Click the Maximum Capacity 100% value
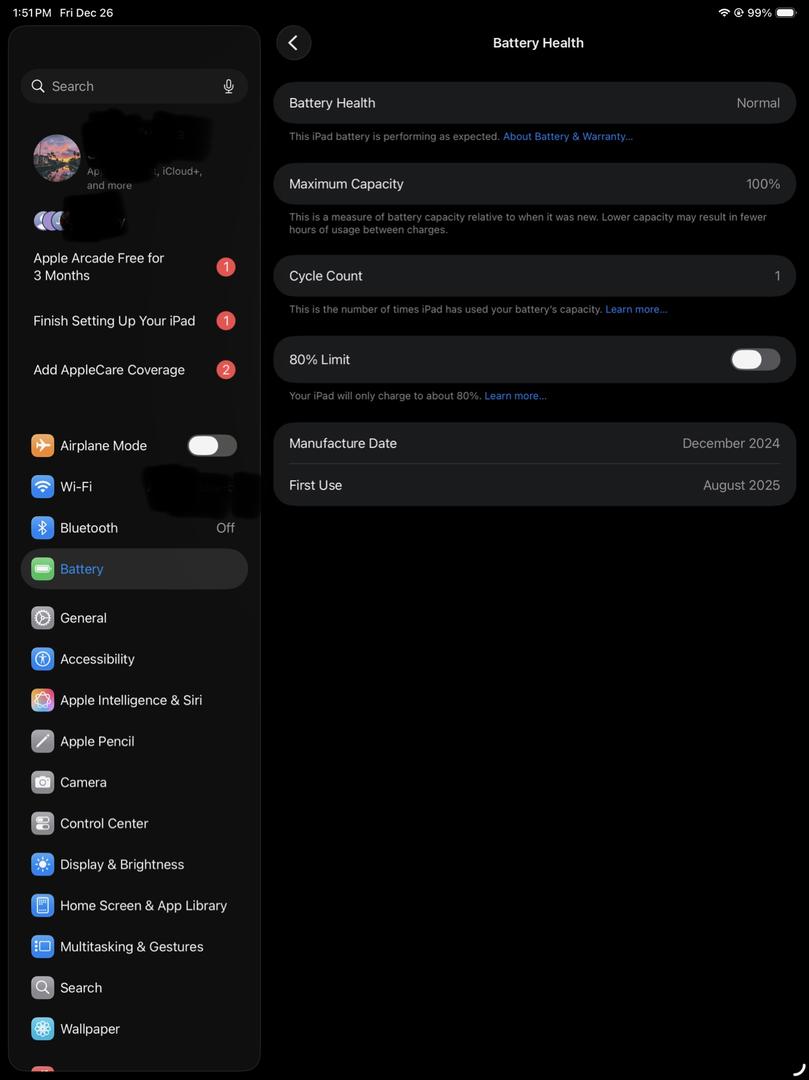This screenshot has width=809, height=1080. (763, 184)
